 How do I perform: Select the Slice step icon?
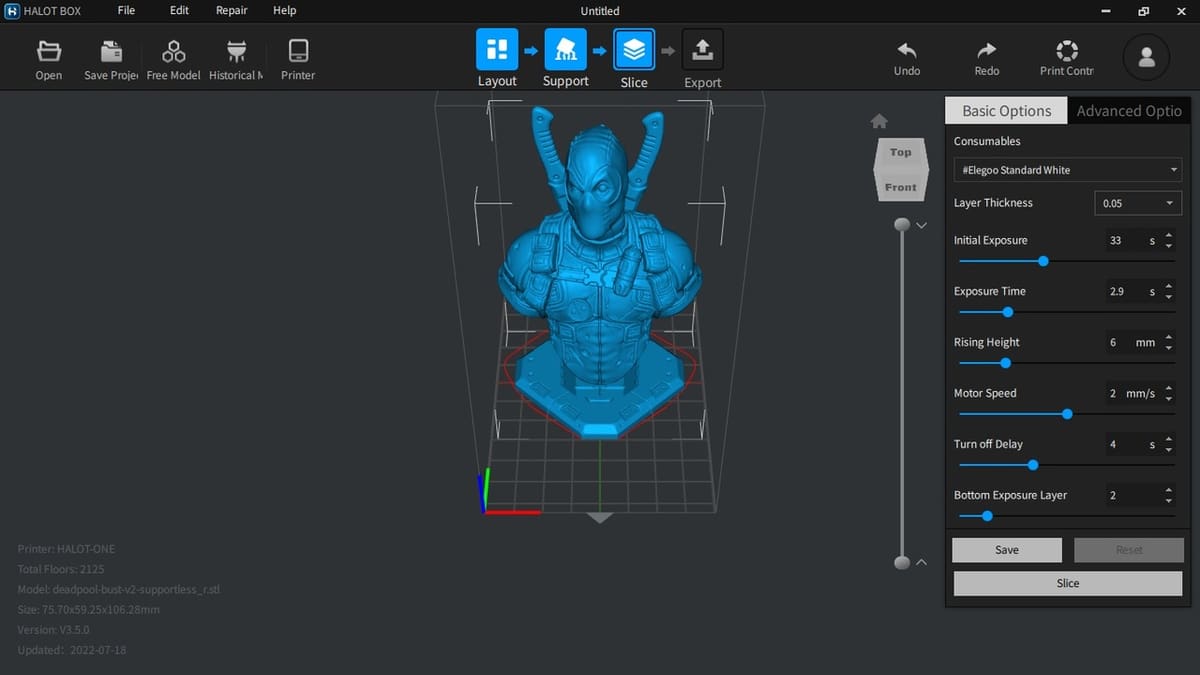(634, 49)
